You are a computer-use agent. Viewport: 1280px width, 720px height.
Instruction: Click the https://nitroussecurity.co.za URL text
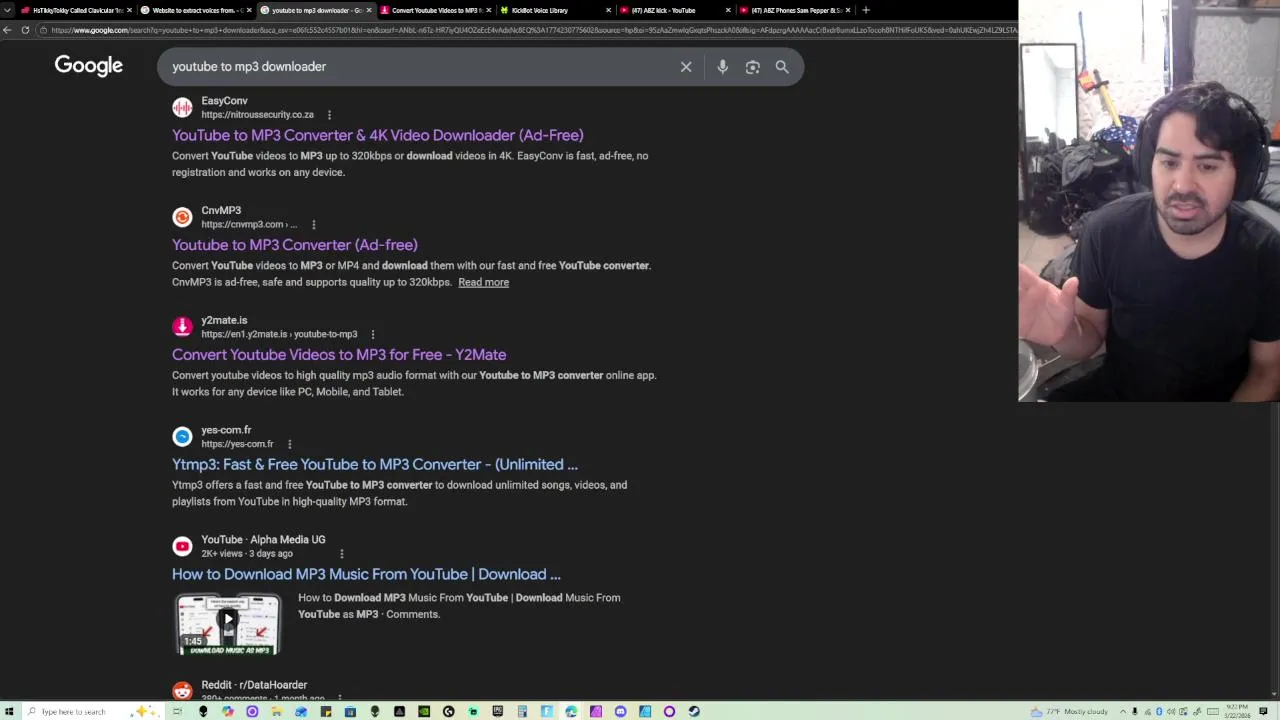257,115
